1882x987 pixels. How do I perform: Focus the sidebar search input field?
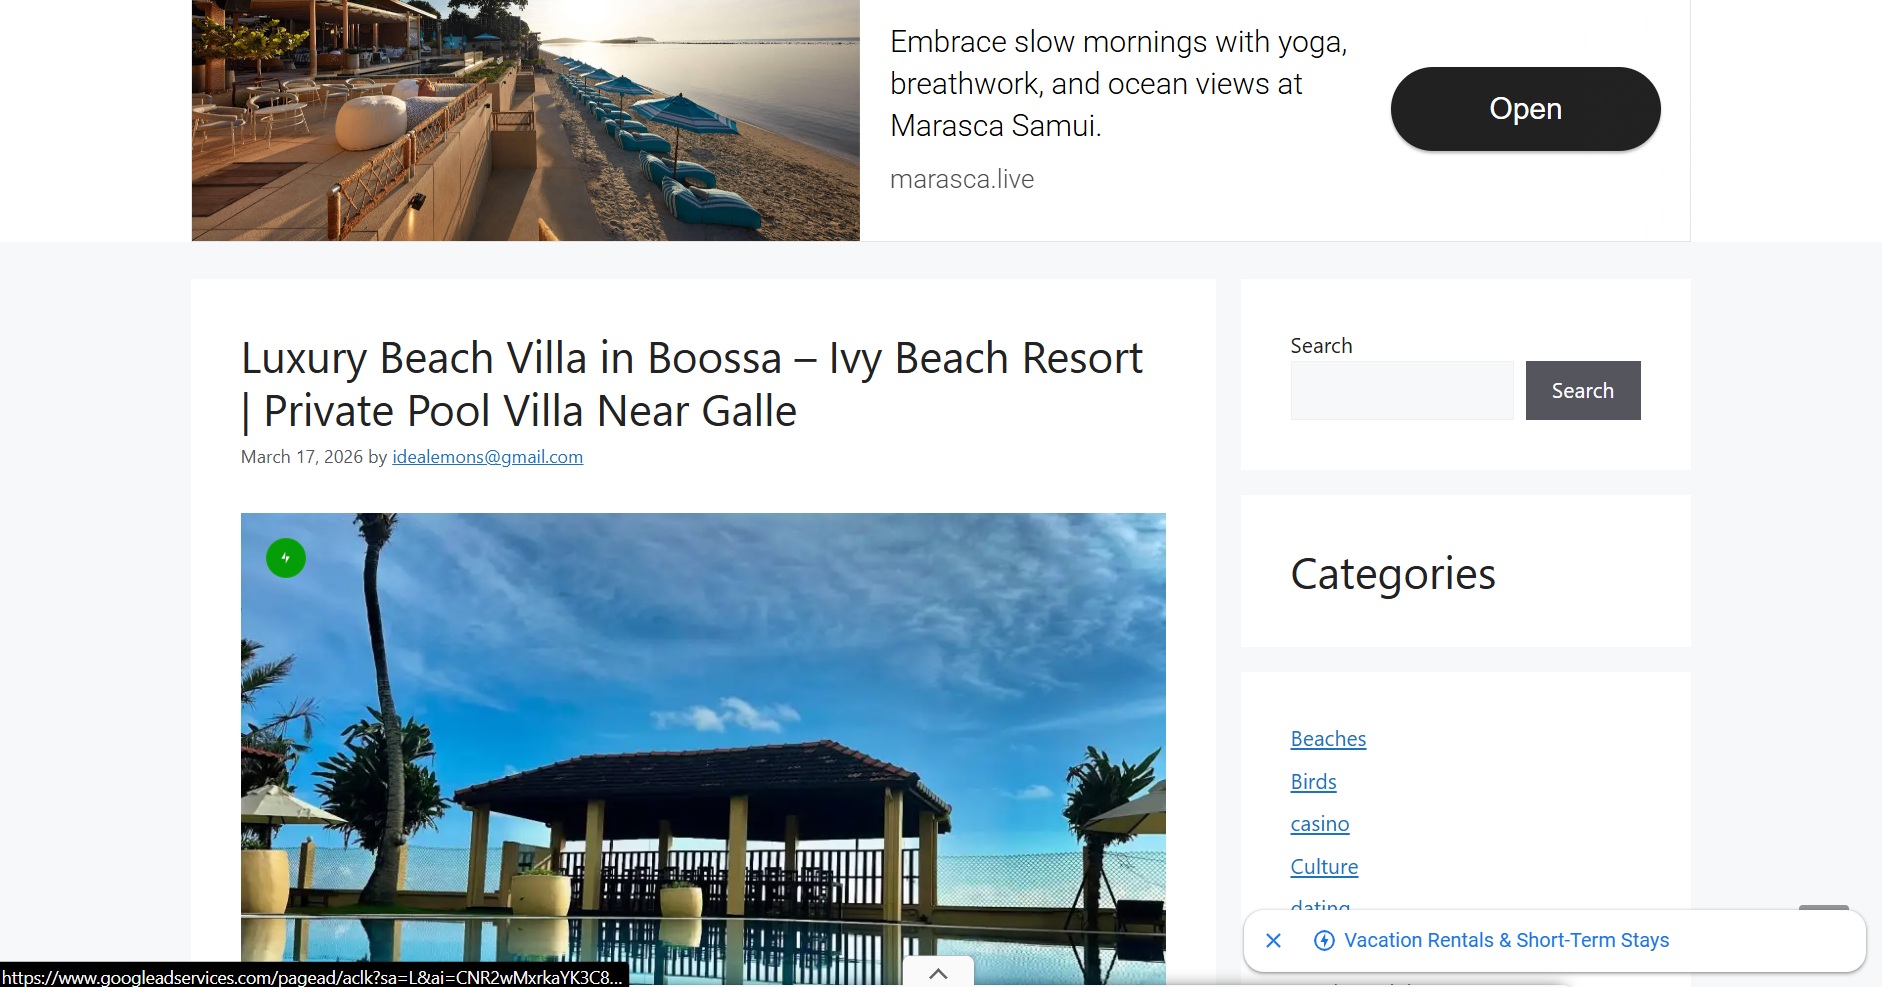[x=1402, y=390]
